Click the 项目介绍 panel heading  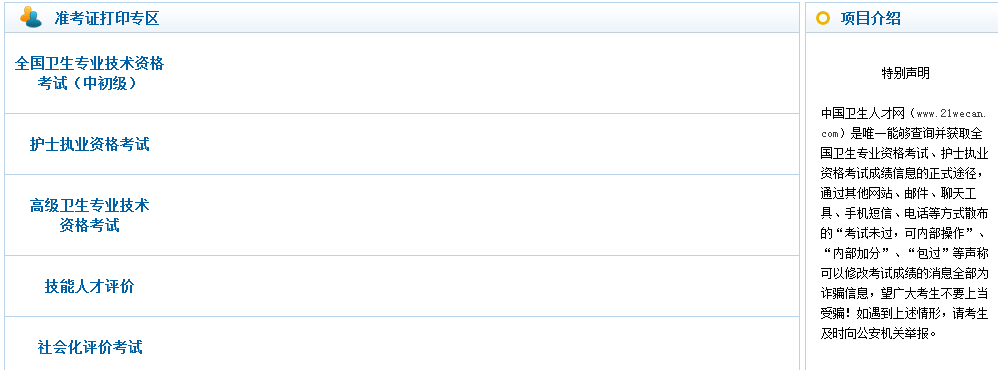870,18
